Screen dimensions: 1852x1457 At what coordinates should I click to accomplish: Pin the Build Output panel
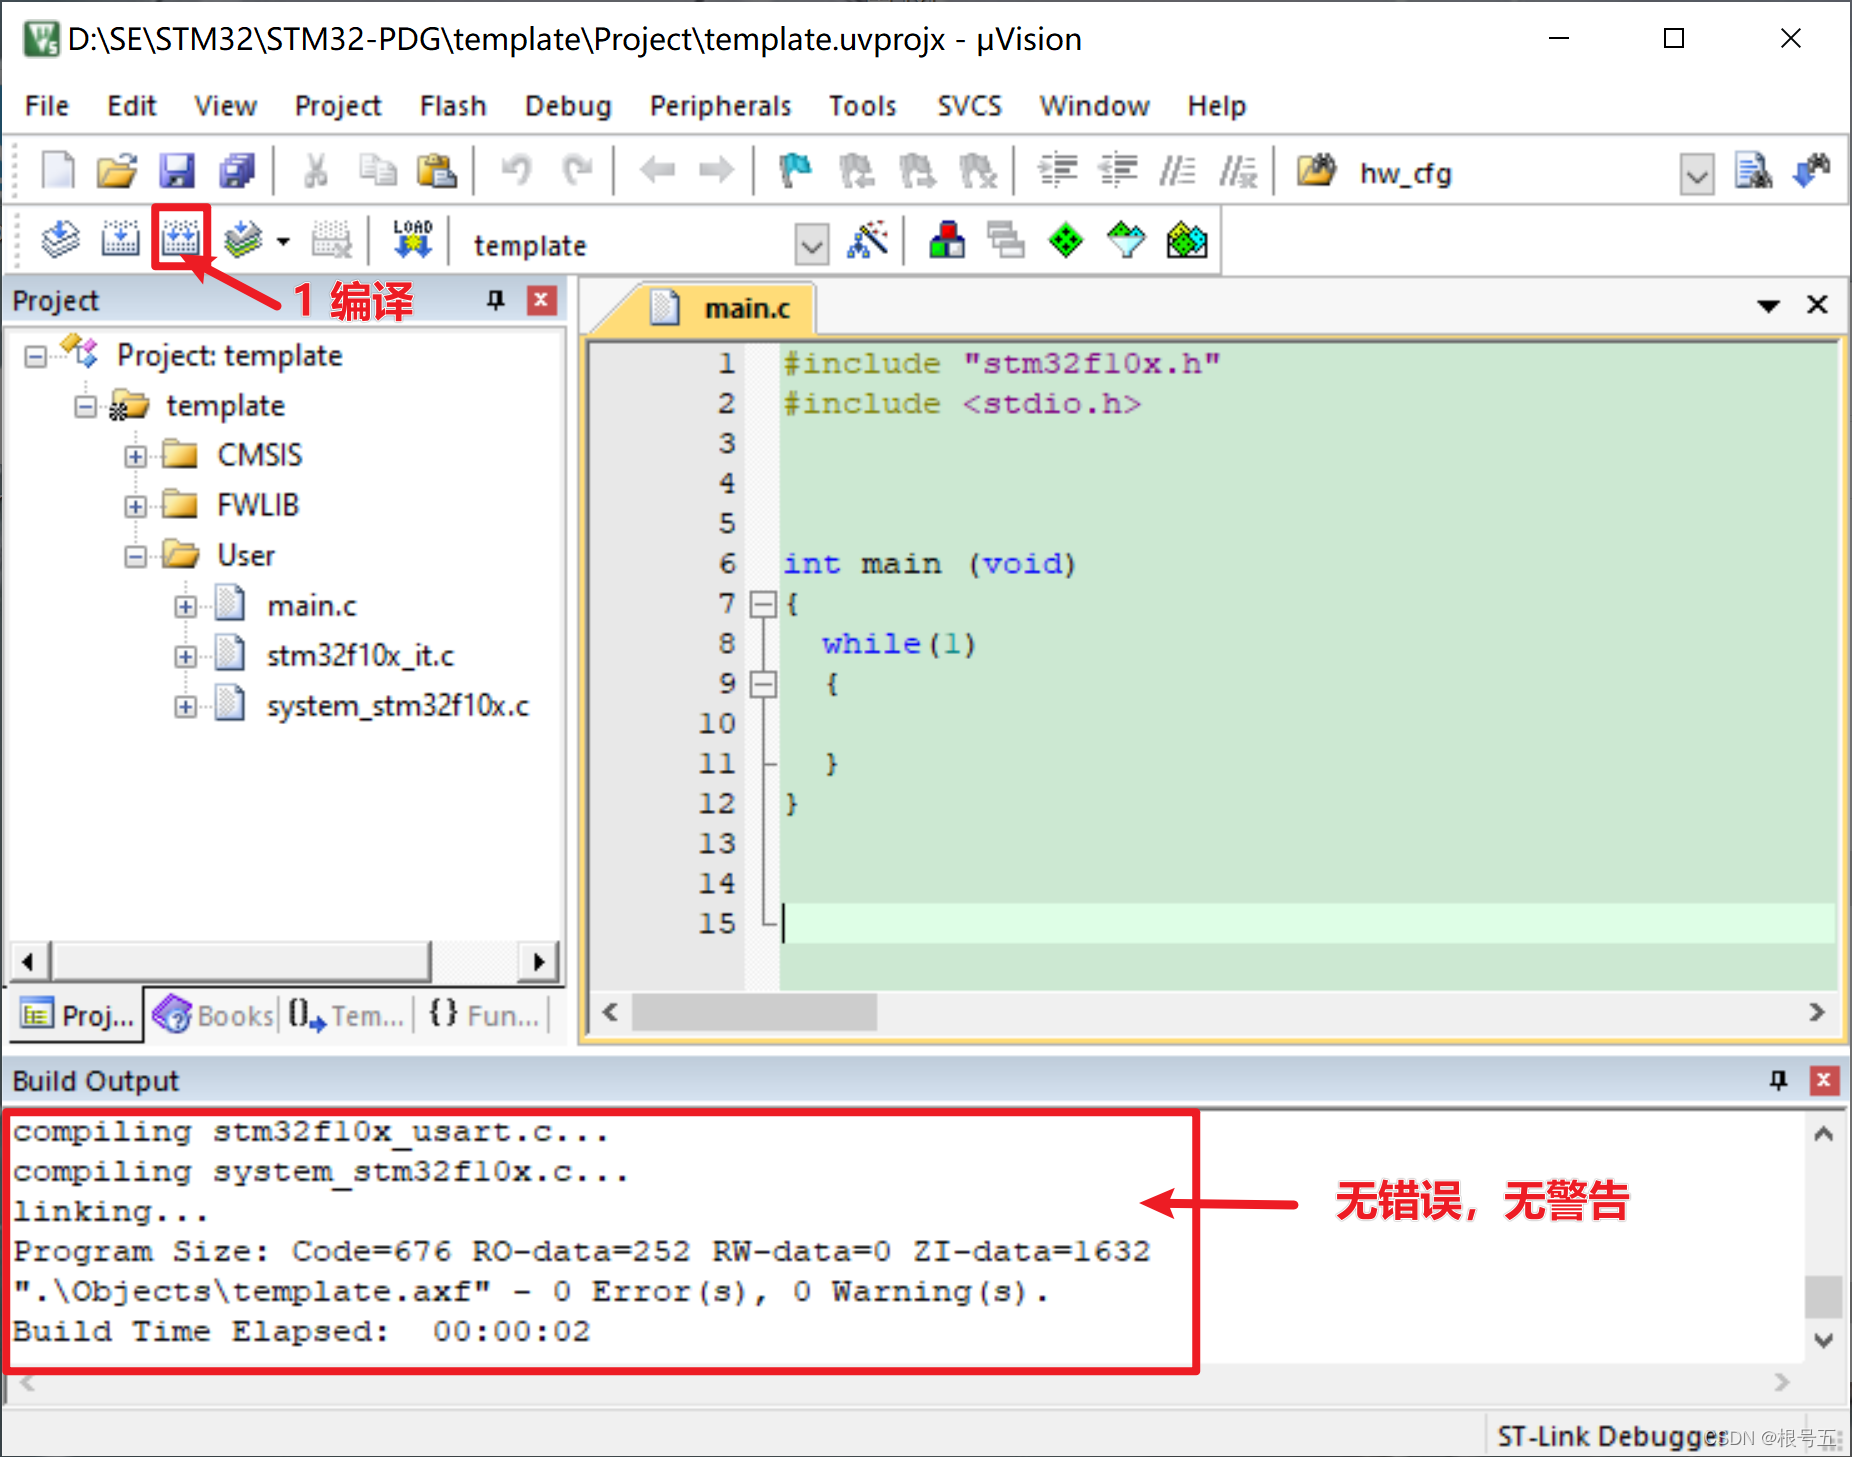pyautogui.click(x=1778, y=1080)
